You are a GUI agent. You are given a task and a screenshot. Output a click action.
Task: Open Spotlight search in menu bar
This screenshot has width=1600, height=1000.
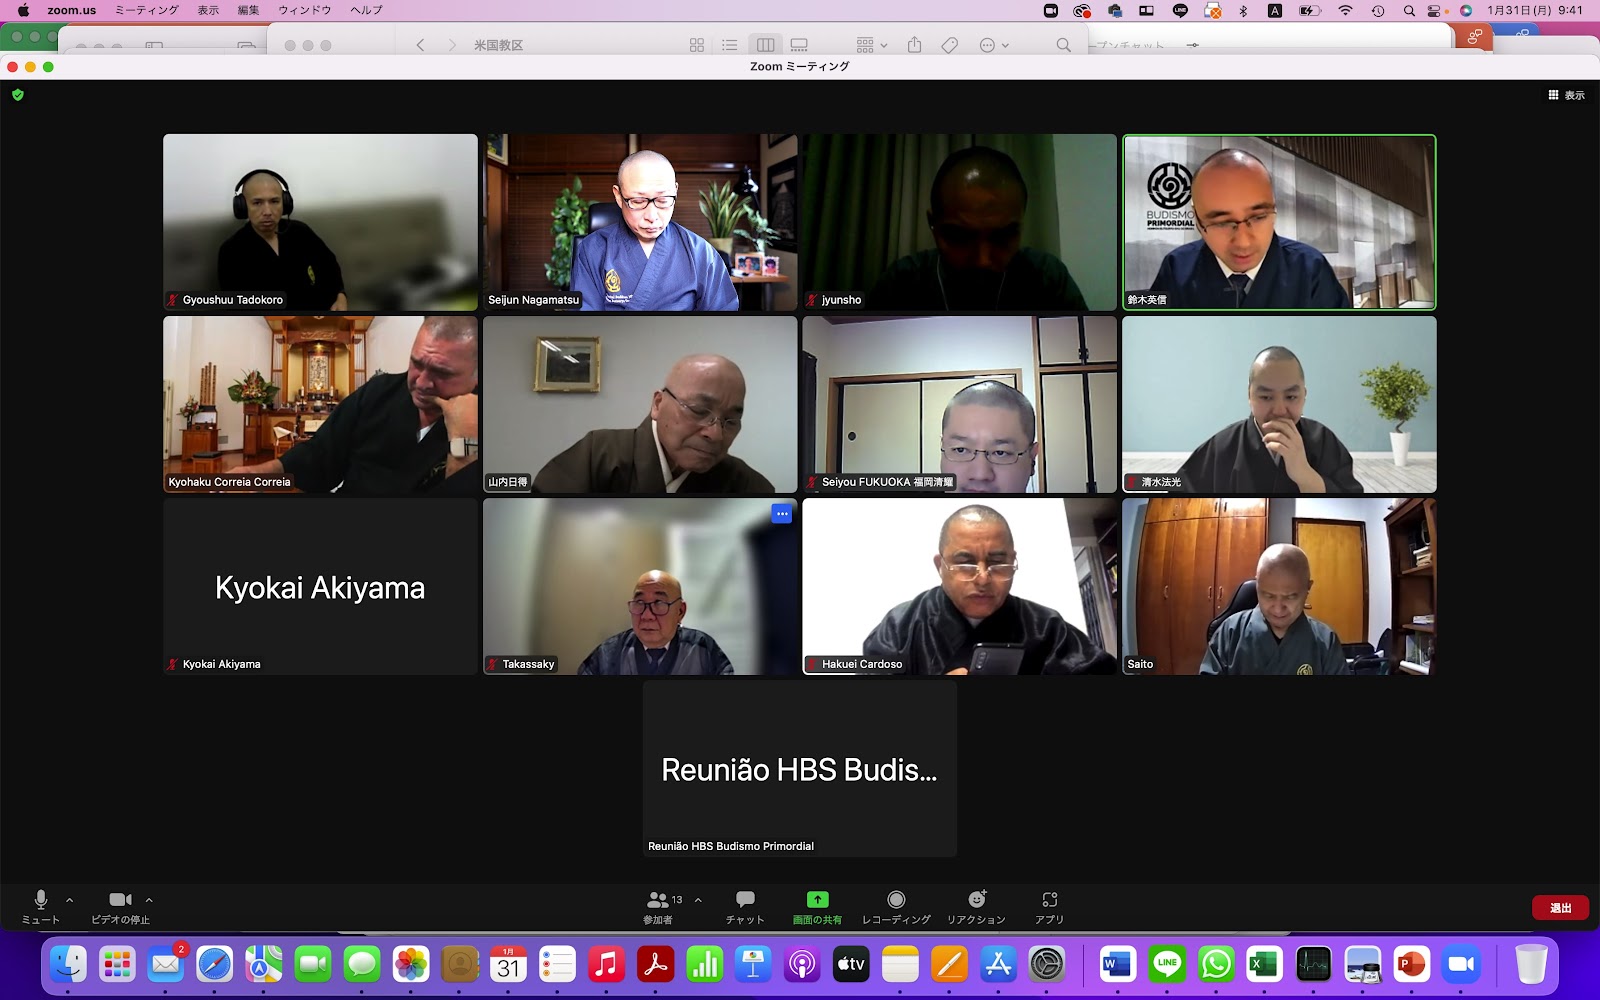coord(1409,11)
